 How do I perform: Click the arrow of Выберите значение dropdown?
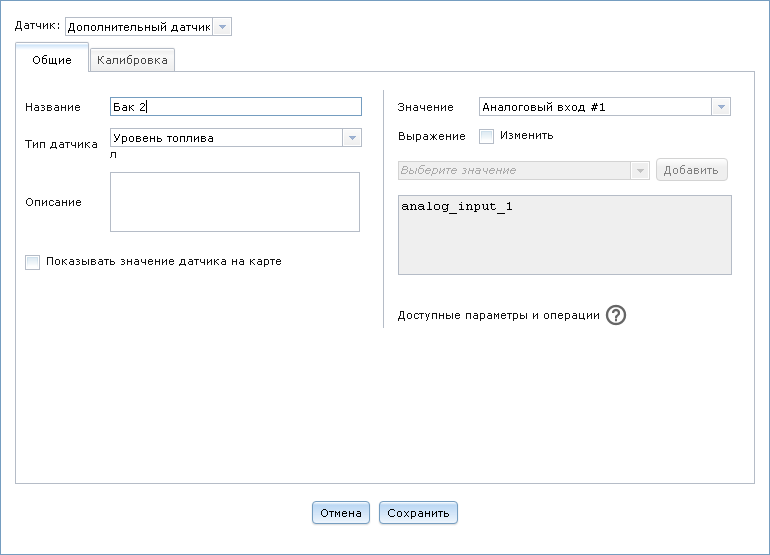640,170
